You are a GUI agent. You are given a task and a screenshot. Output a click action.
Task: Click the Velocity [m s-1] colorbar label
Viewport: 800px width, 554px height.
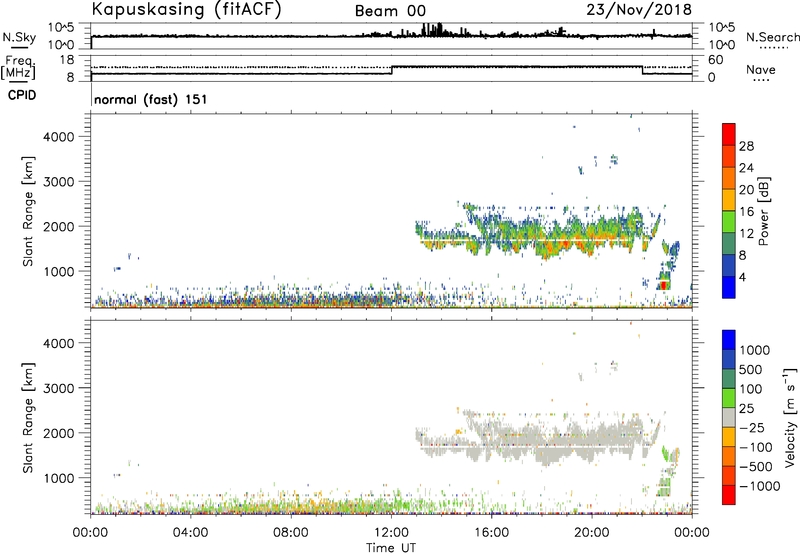790,417
